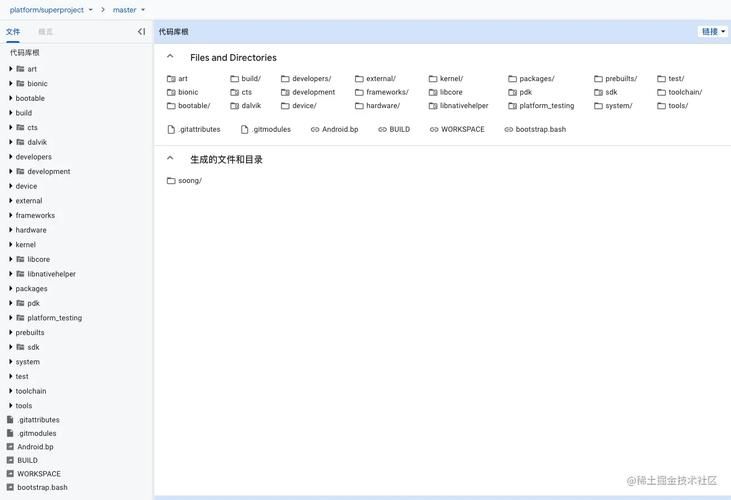
Task: Collapse the 生成的文件和目录 section
Action: [170, 159]
